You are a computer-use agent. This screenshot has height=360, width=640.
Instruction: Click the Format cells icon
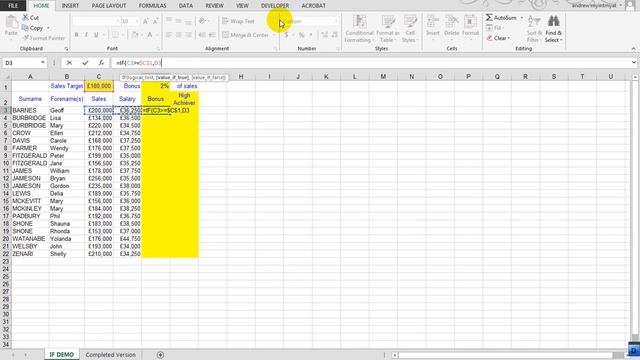470,26
